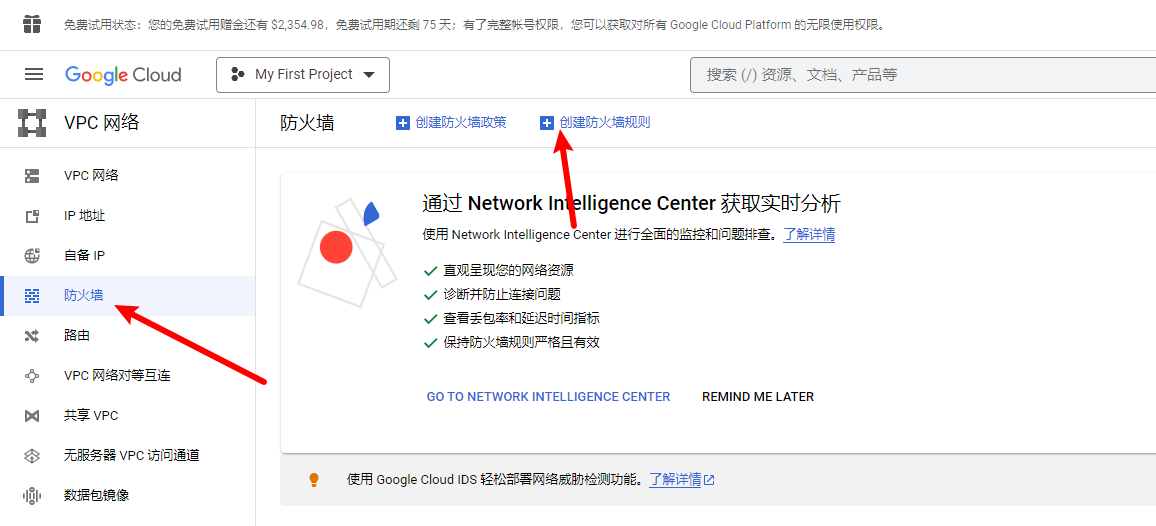This screenshot has width=1156, height=526.
Task: Click the 路由 routes icon
Action: pos(32,336)
